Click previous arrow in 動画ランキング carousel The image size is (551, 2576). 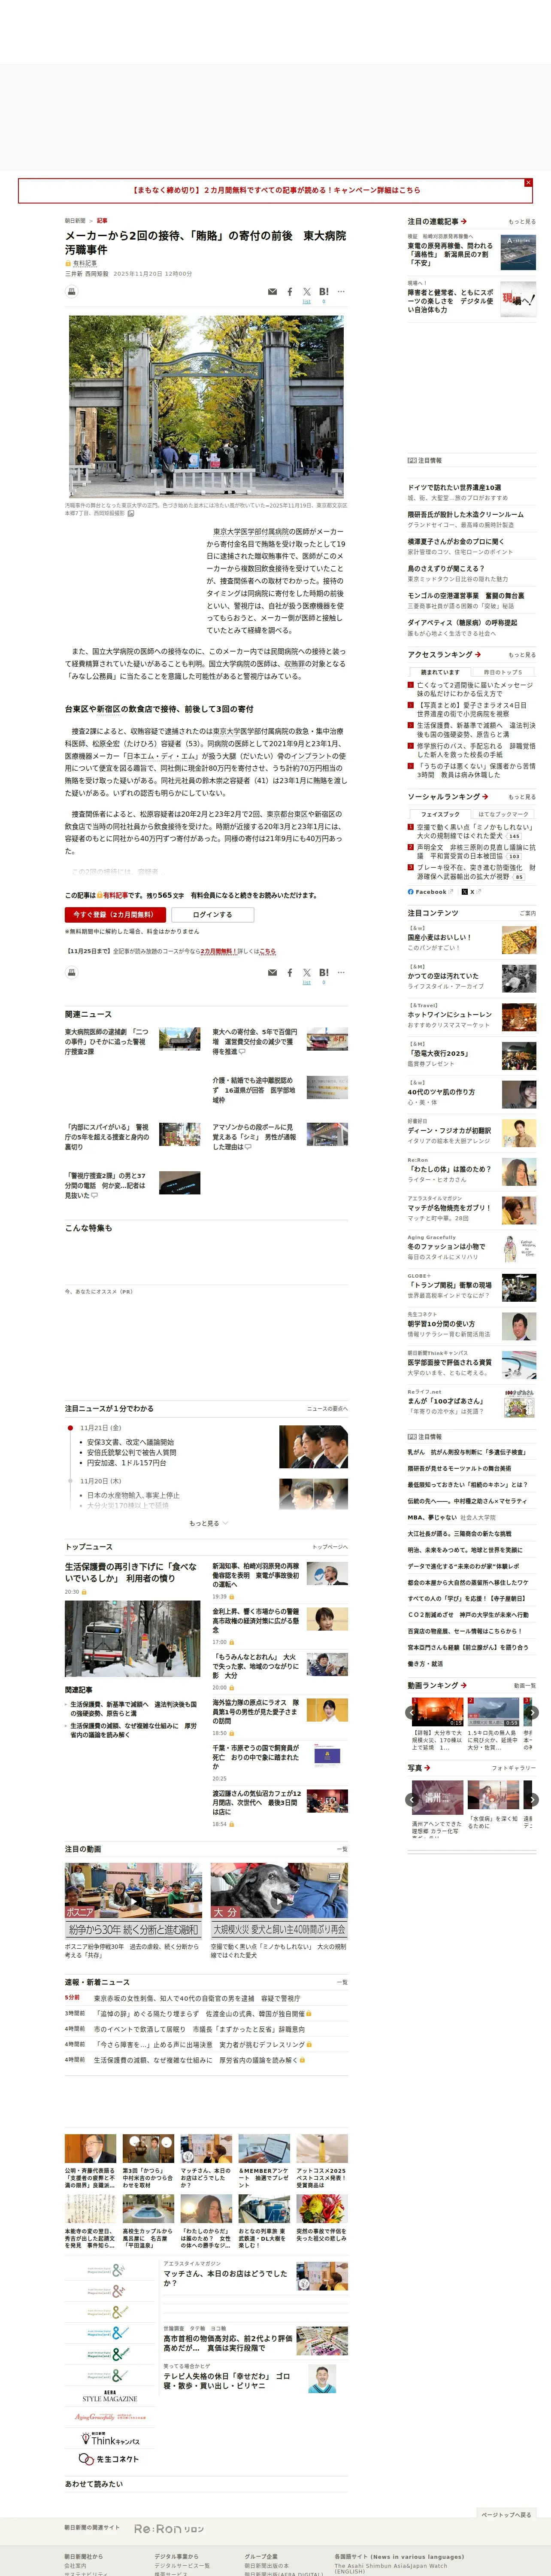pos(412,1714)
